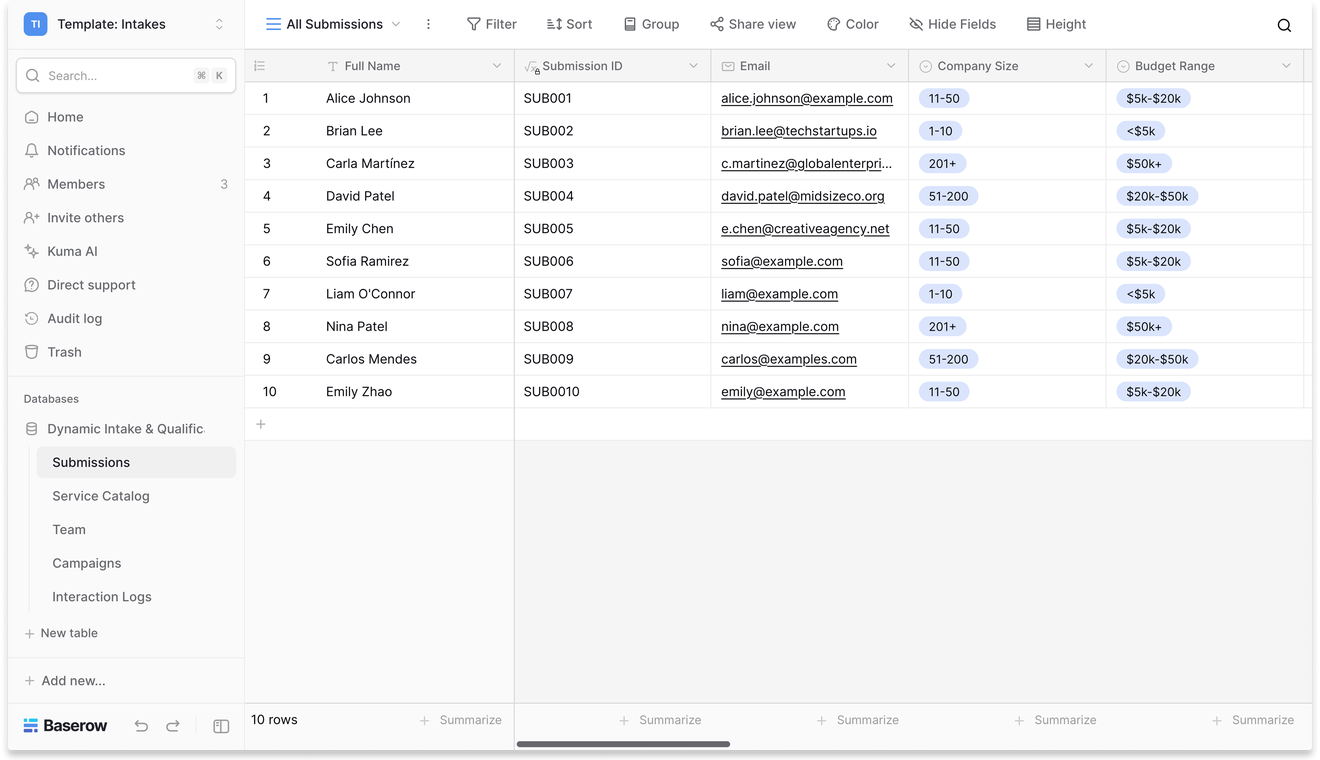The height and width of the screenshot is (760, 1320).
Task: Open the Color options in toolbar
Action: (x=852, y=24)
